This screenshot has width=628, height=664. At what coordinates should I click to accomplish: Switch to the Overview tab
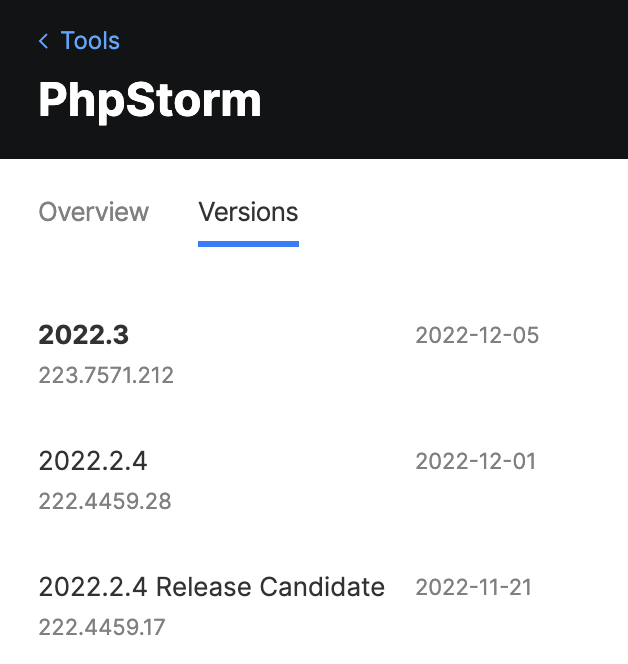click(x=94, y=212)
